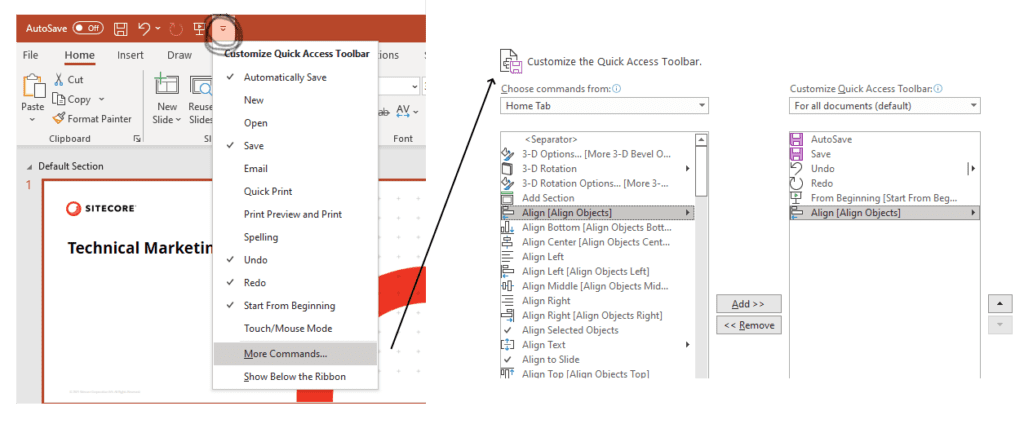
Task: Select 3-D Options... command in the list
Action: pos(597,154)
